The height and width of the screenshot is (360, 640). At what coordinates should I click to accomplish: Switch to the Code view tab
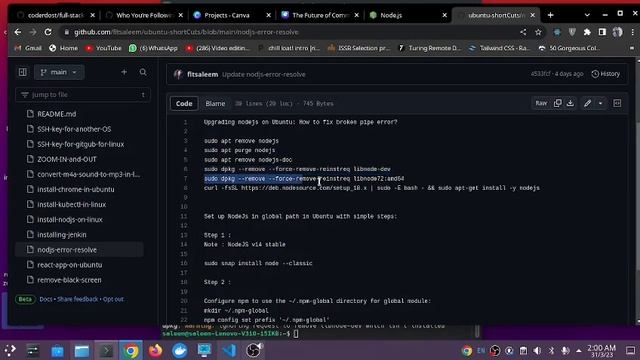pos(184,104)
